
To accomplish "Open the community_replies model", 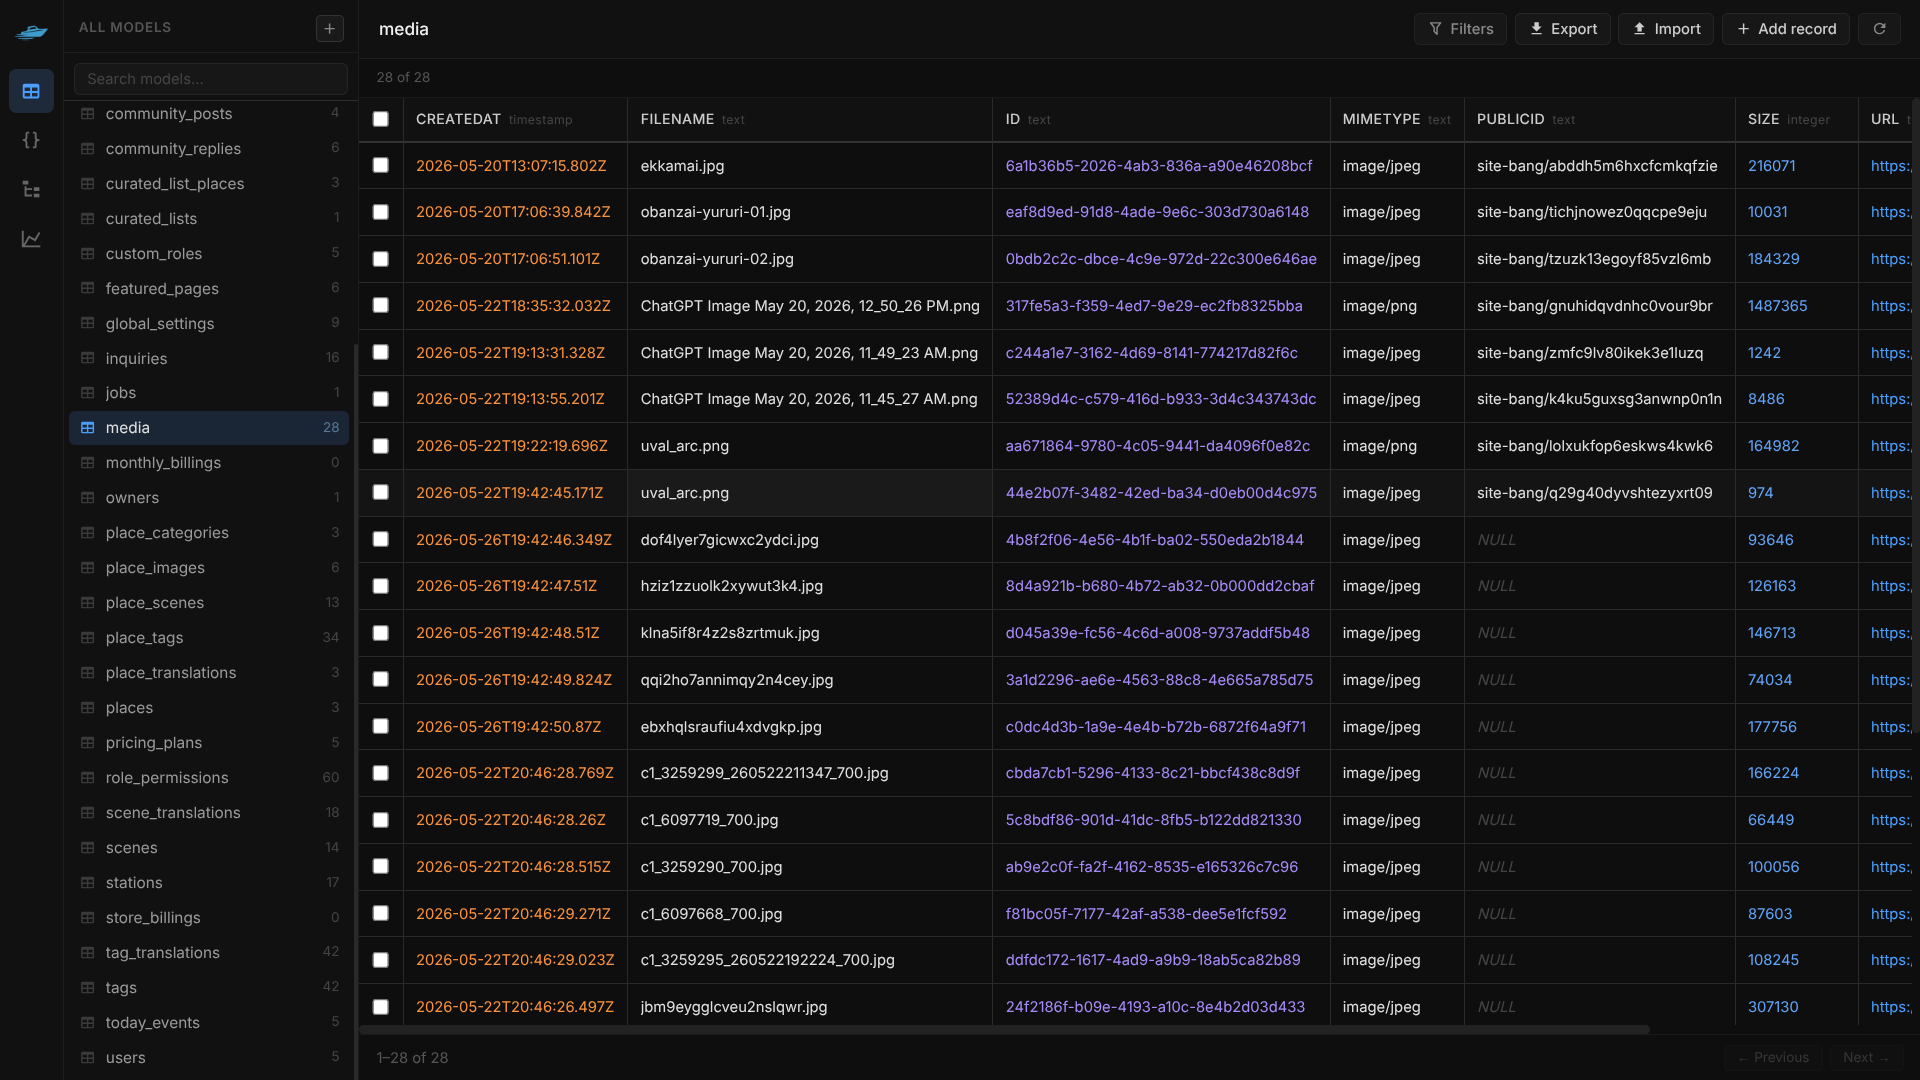I will [209, 149].
